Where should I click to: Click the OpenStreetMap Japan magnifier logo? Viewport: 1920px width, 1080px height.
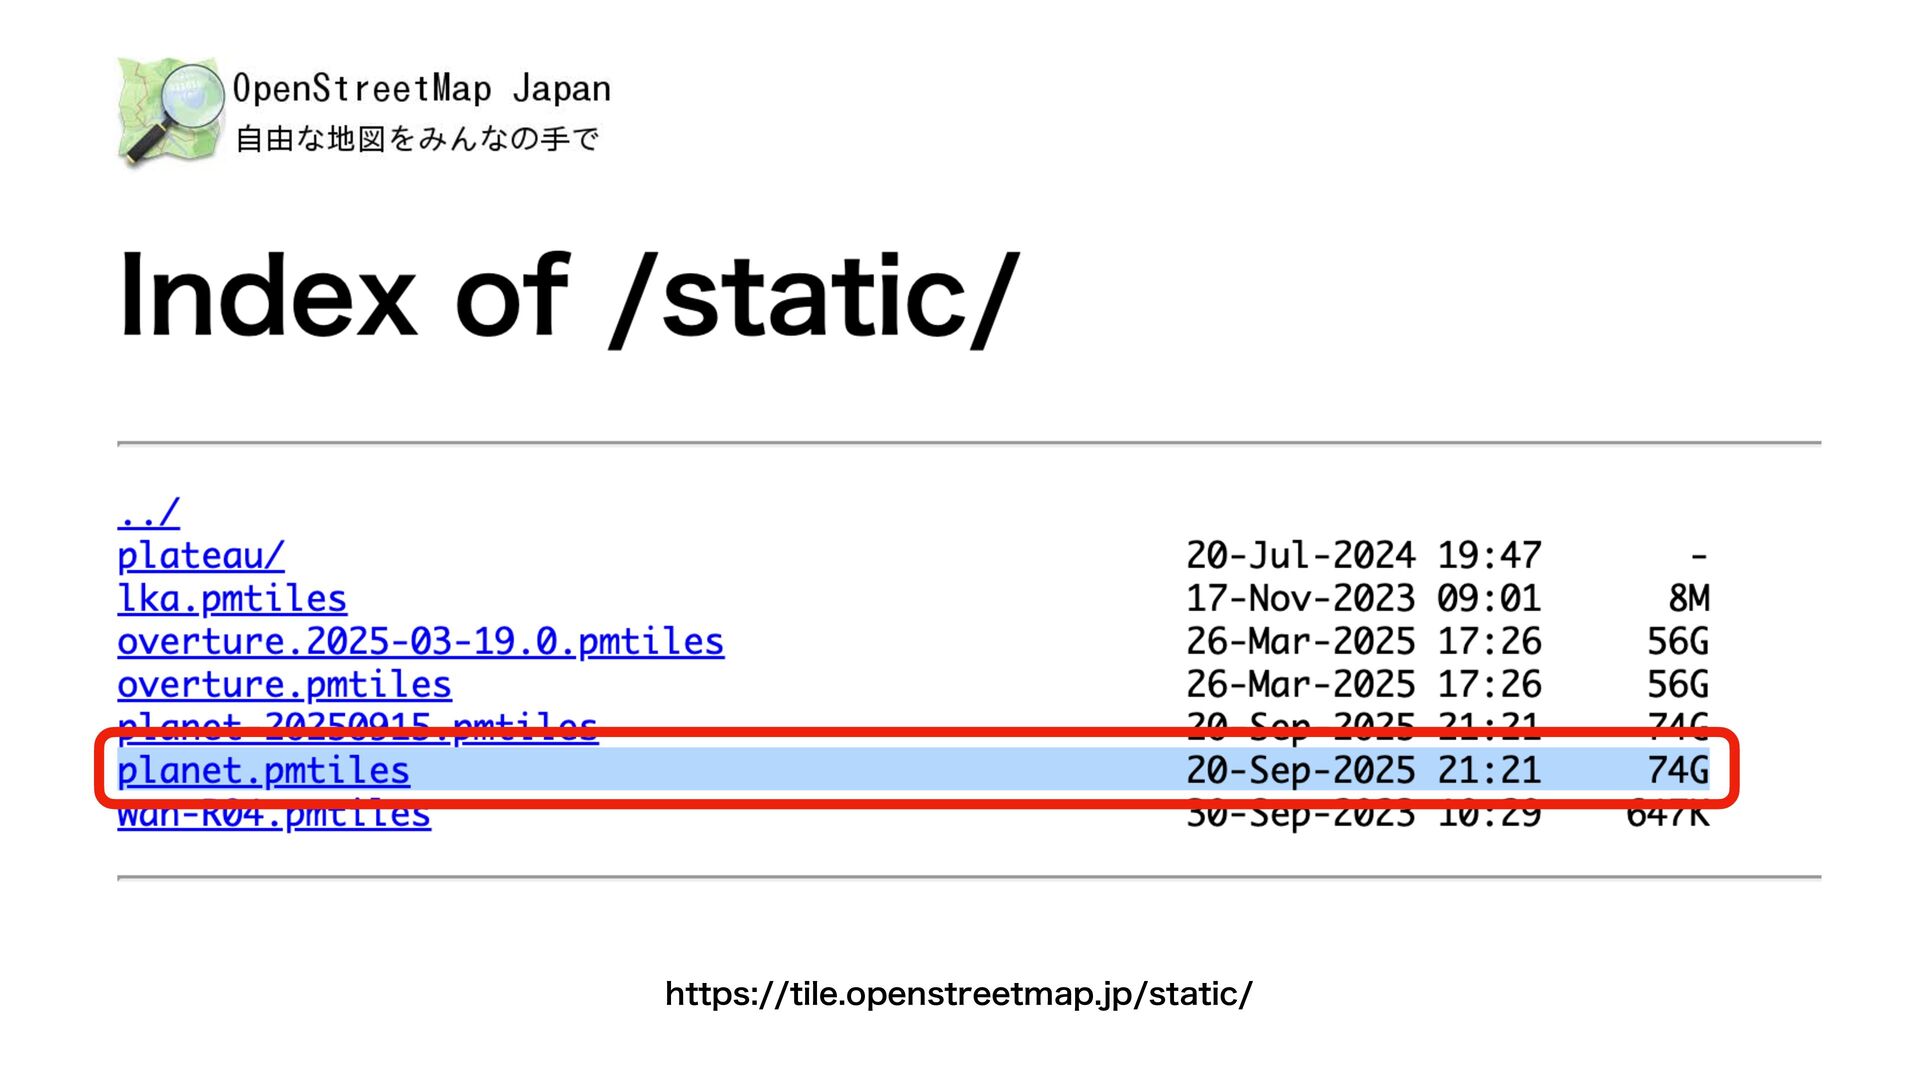(x=170, y=109)
